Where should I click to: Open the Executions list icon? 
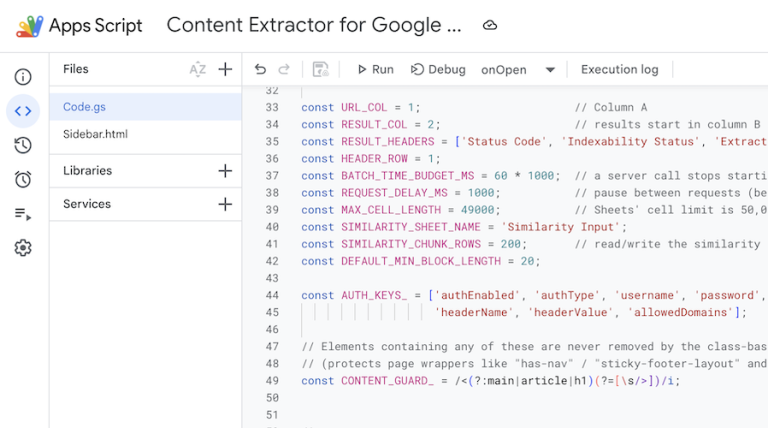pyautogui.click(x=23, y=214)
